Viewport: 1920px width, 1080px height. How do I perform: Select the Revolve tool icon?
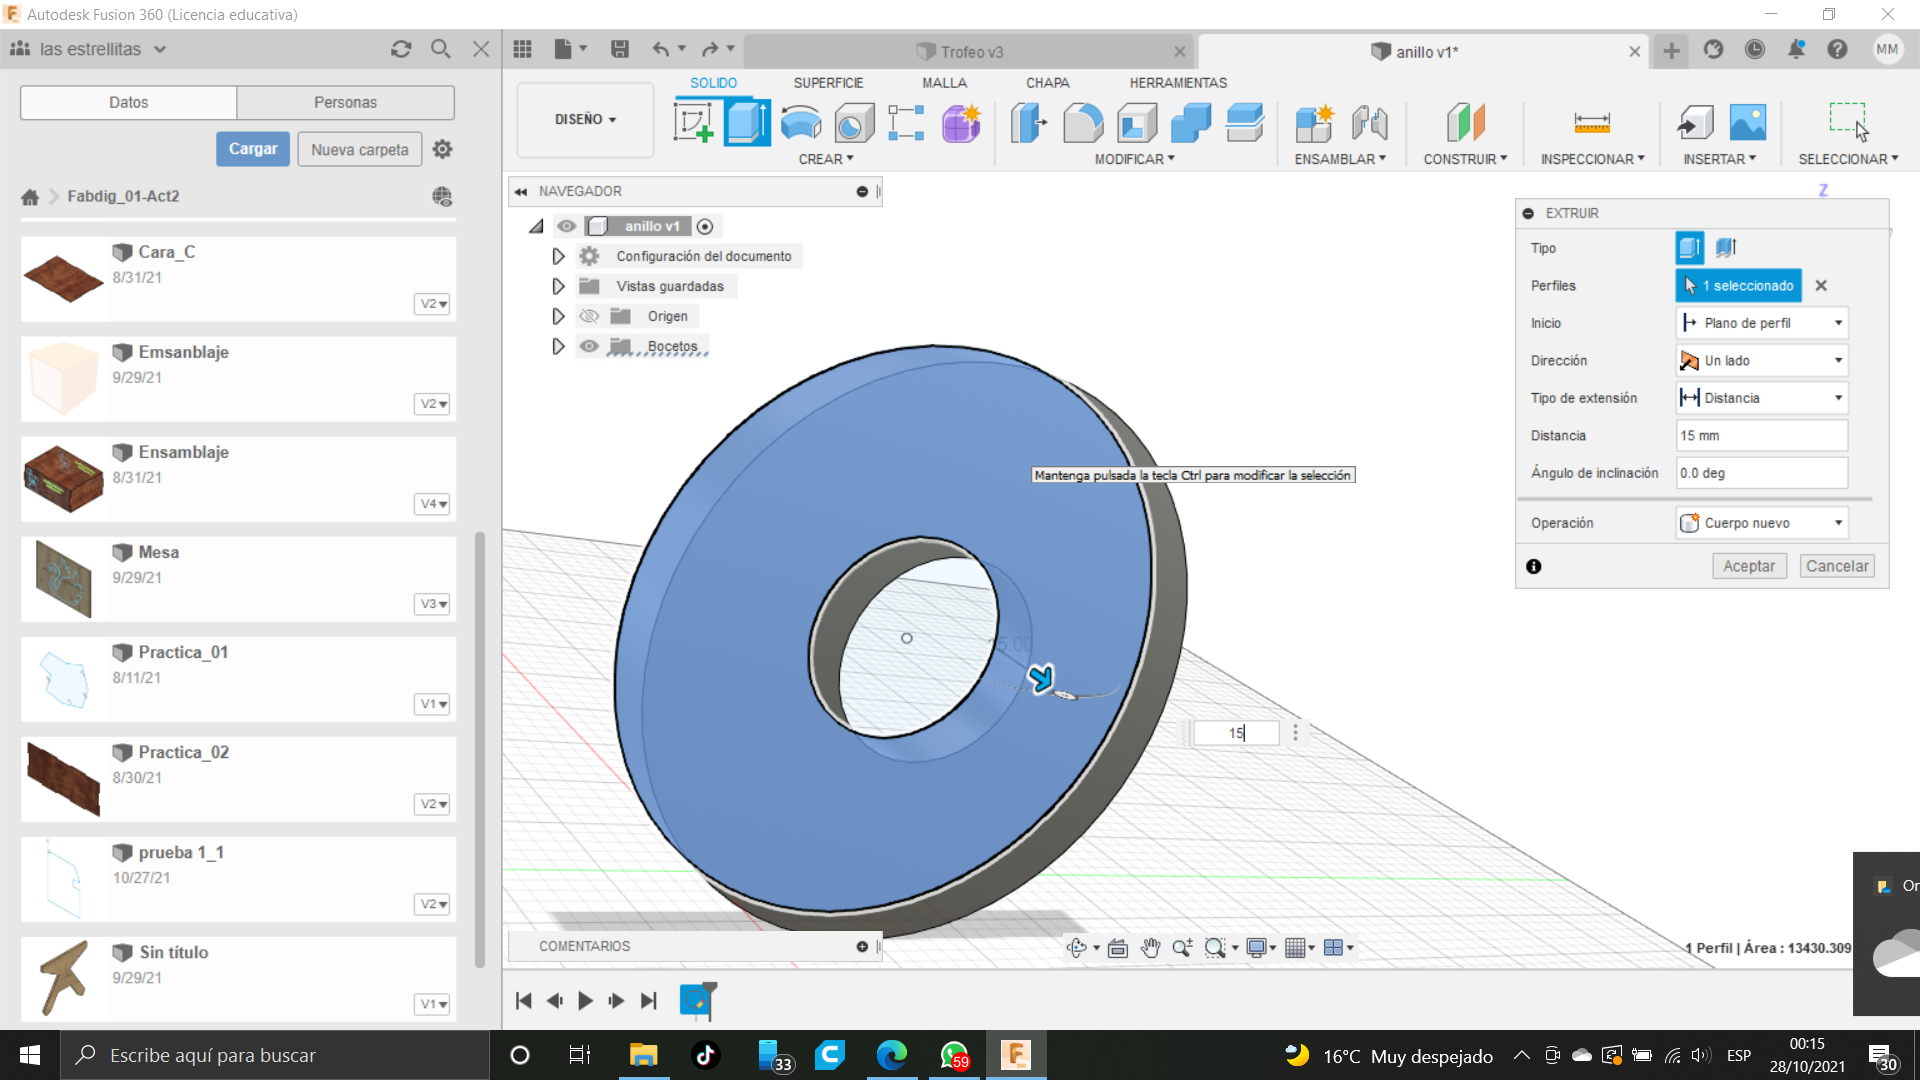tap(800, 123)
